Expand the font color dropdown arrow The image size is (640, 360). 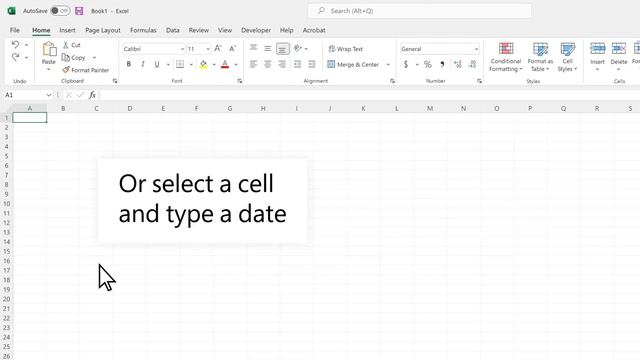[236, 64]
